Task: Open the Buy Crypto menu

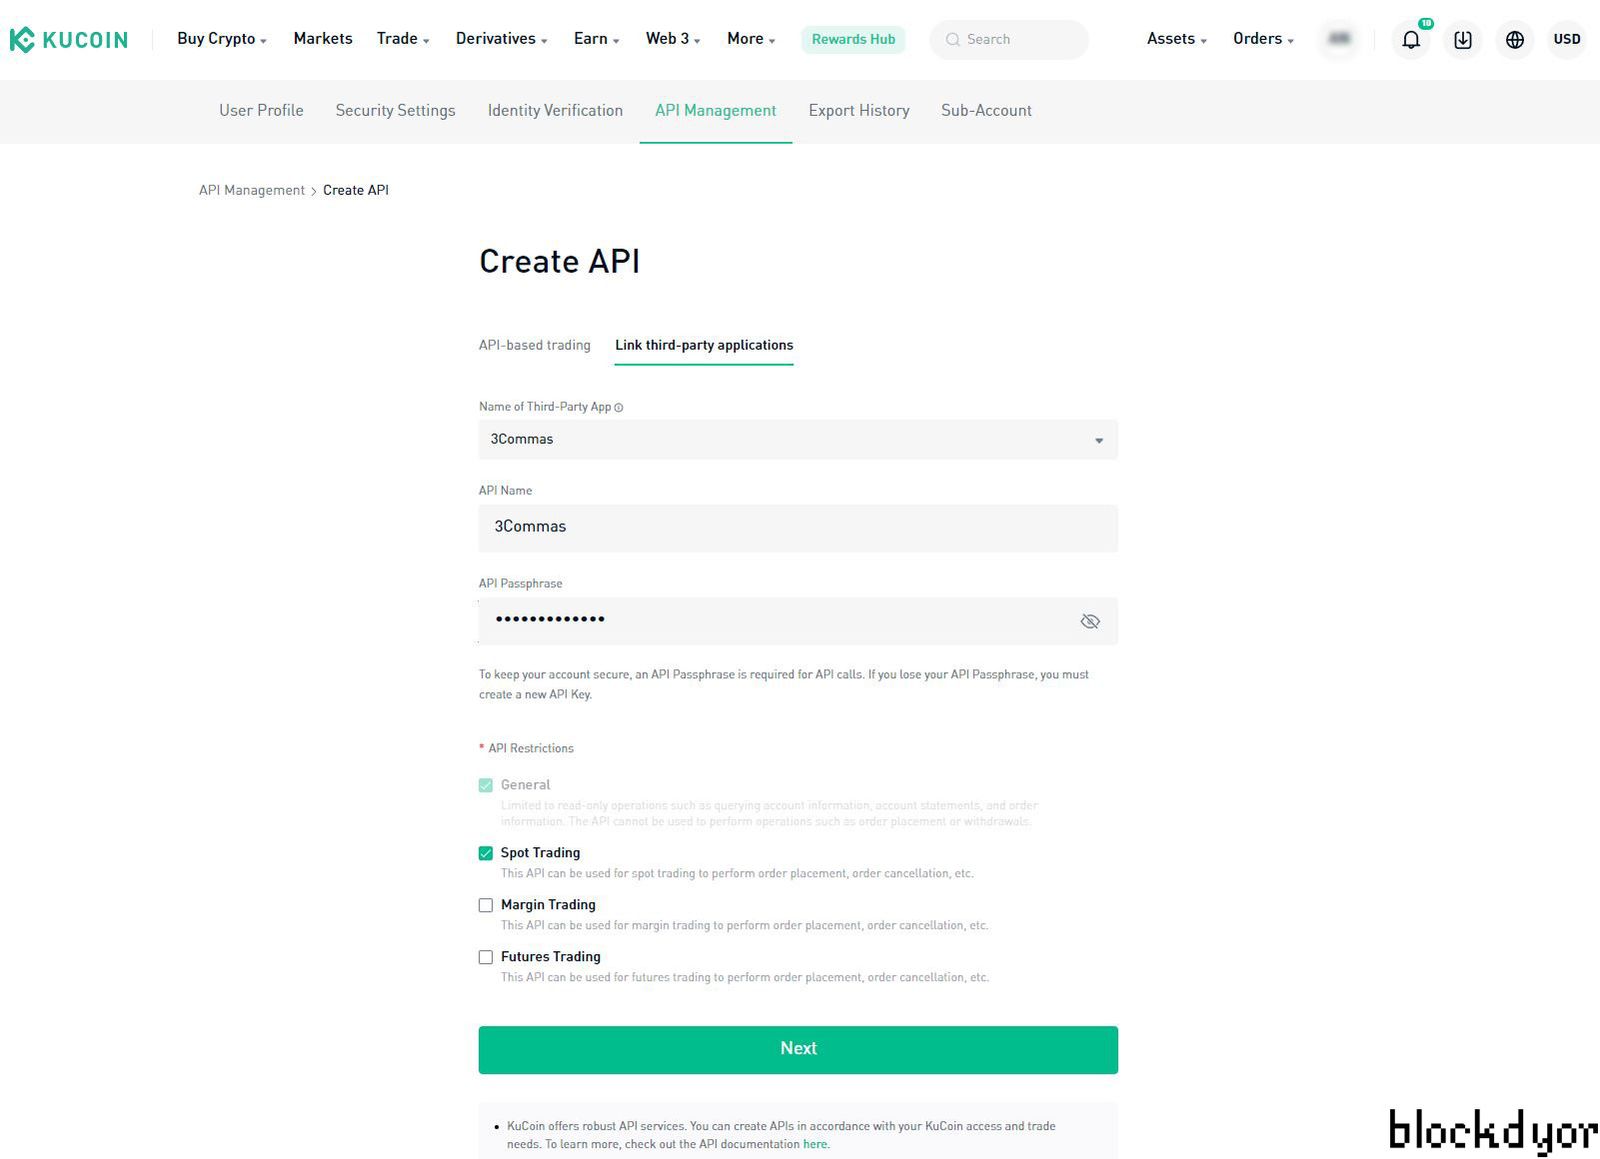Action: (x=221, y=39)
